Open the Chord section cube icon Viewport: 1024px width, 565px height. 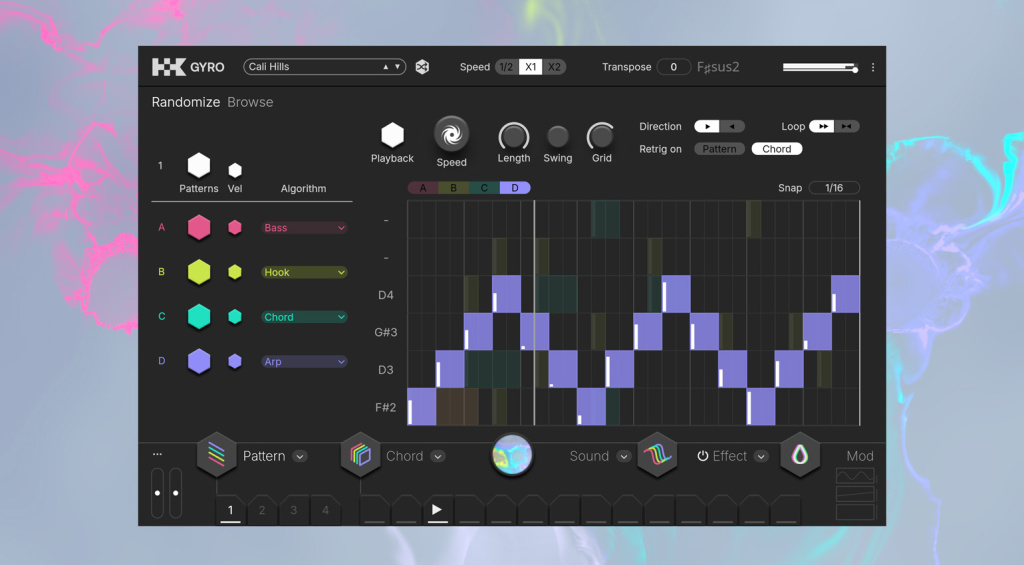click(360, 456)
